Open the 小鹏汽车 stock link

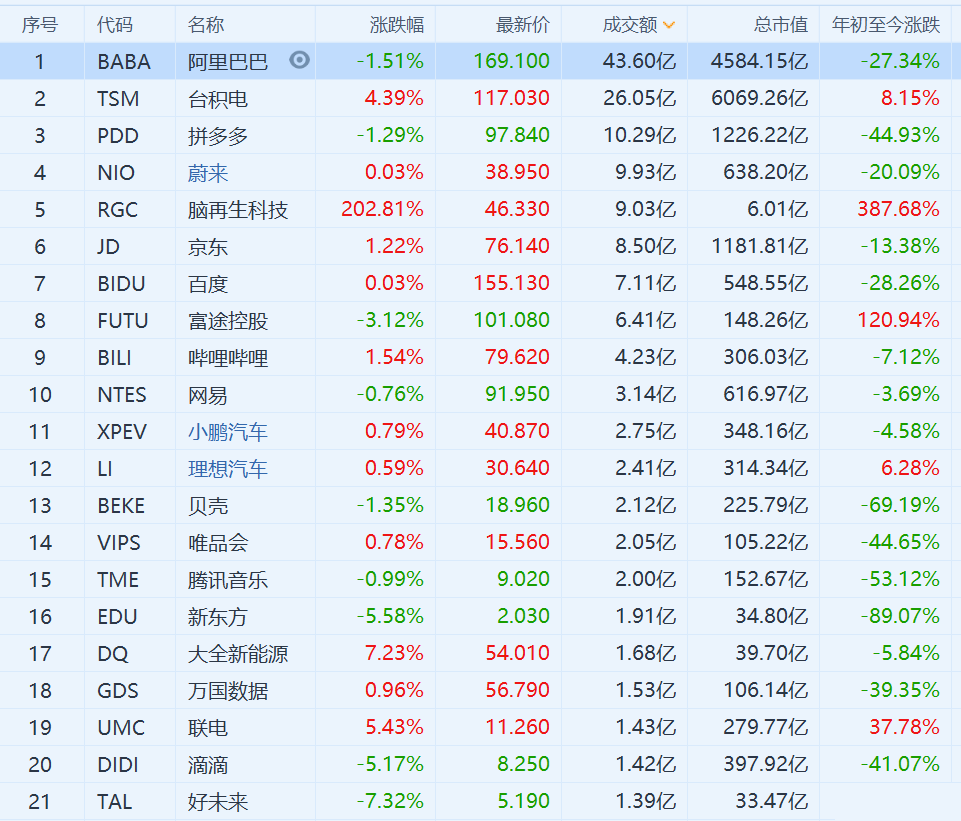click(228, 432)
